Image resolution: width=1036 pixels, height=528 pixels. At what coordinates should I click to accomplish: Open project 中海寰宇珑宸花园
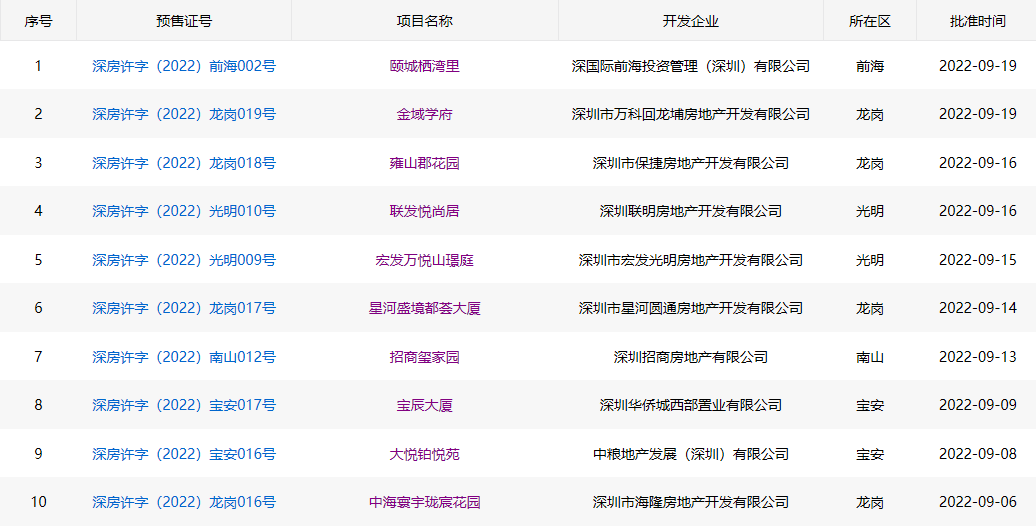pos(424,502)
